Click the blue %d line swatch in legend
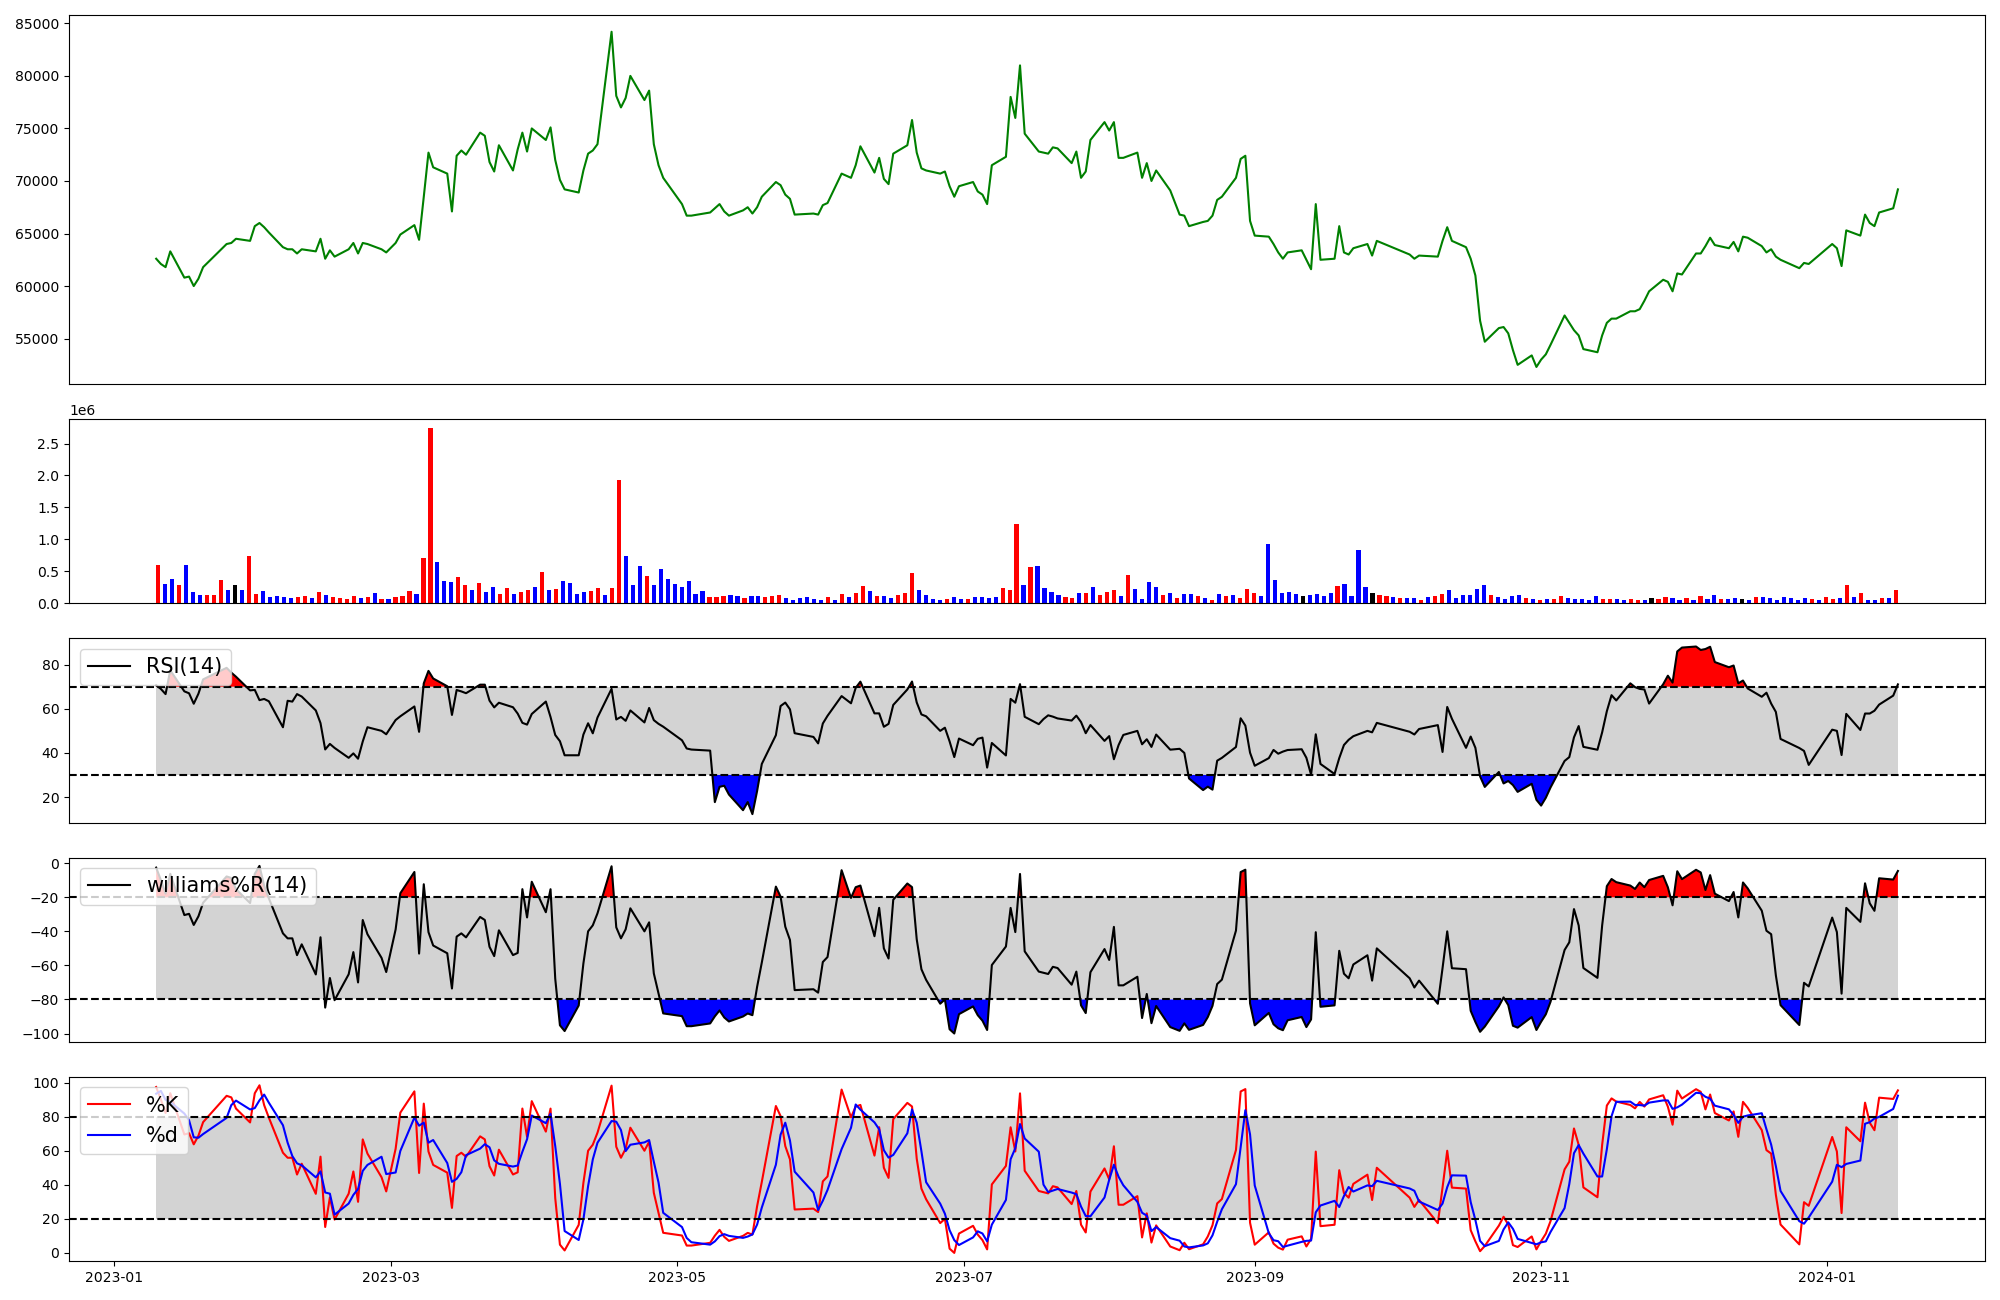 click(x=109, y=1135)
